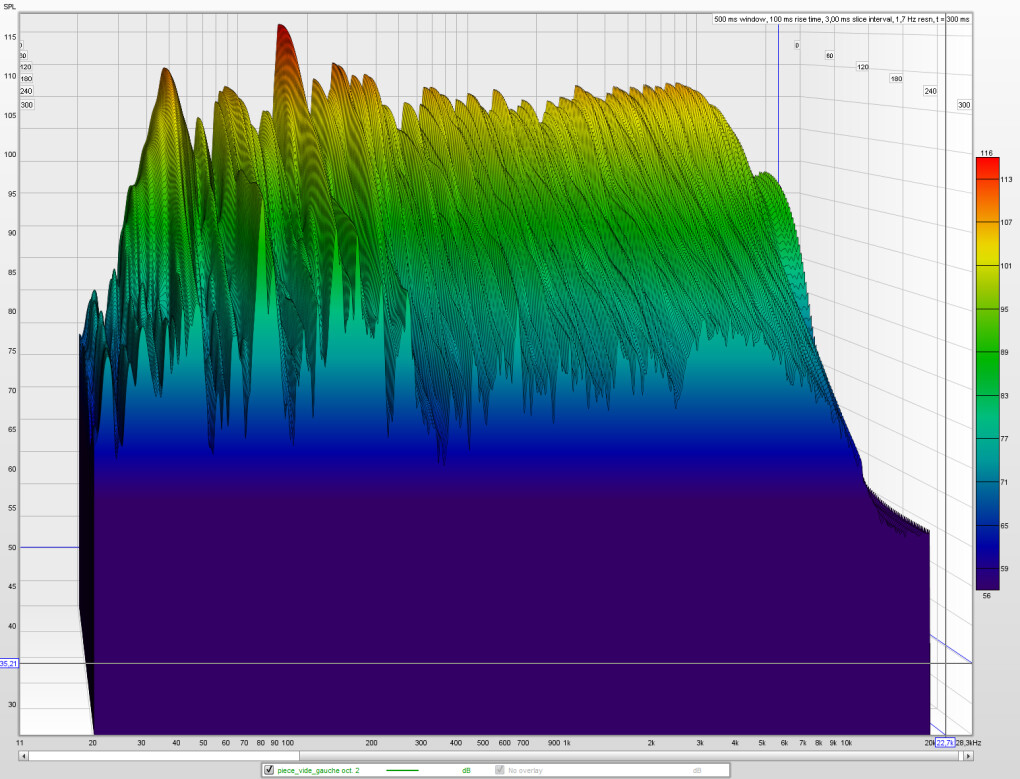Screen dimensions: 1020x779
Task: Click the horizontal scrollbar right arrow
Action: click(968, 756)
